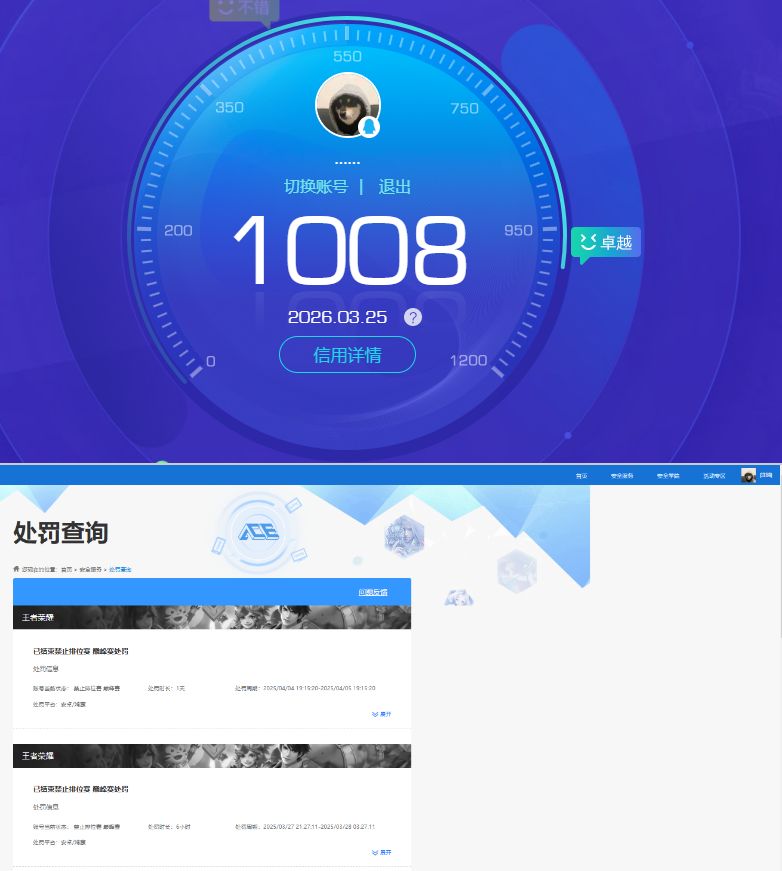Click the home icon in the breadcrumb

[x=16, y=569]
